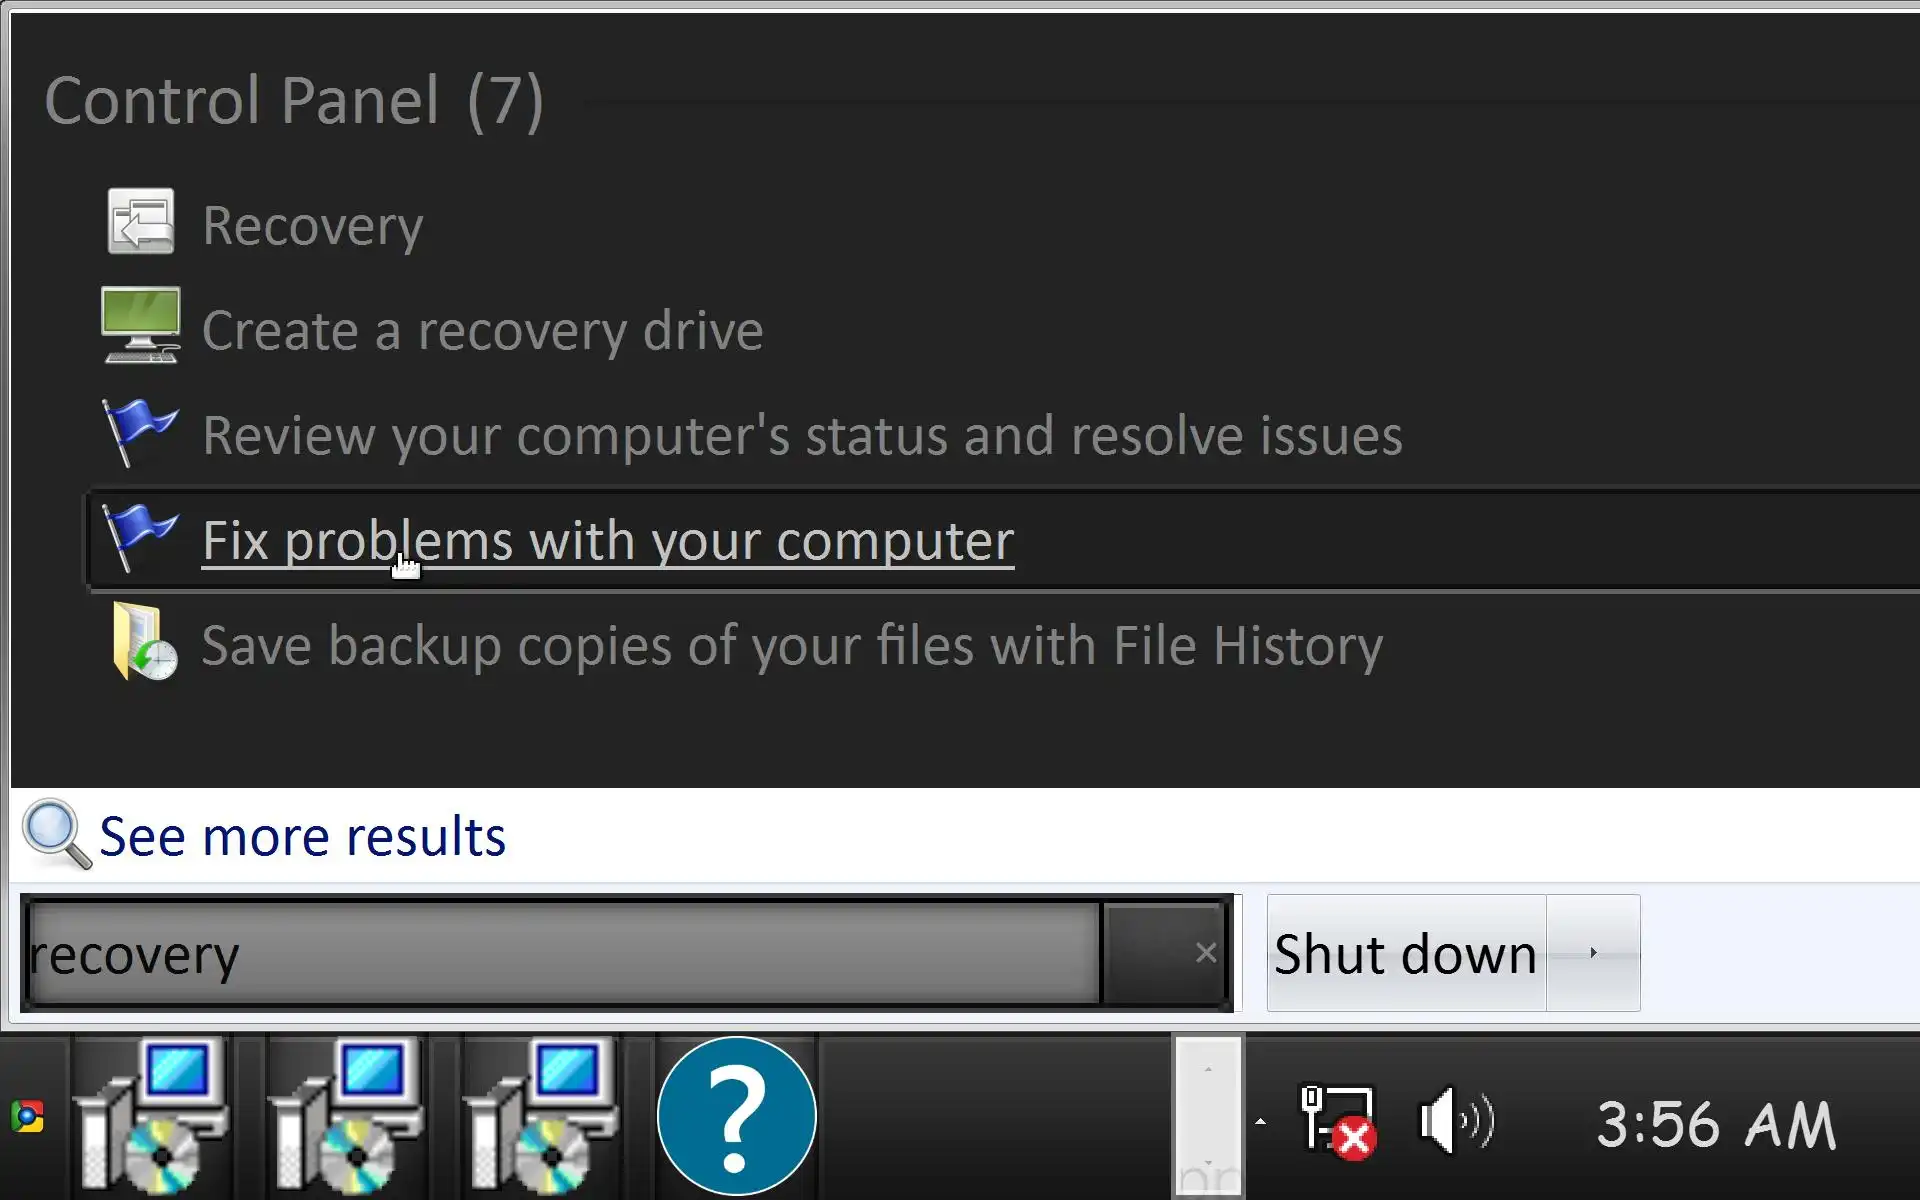Click the Chrome icon in the taskbar
Viewport: 1920px width, 1200px height.
click(x=28, y=1116)
